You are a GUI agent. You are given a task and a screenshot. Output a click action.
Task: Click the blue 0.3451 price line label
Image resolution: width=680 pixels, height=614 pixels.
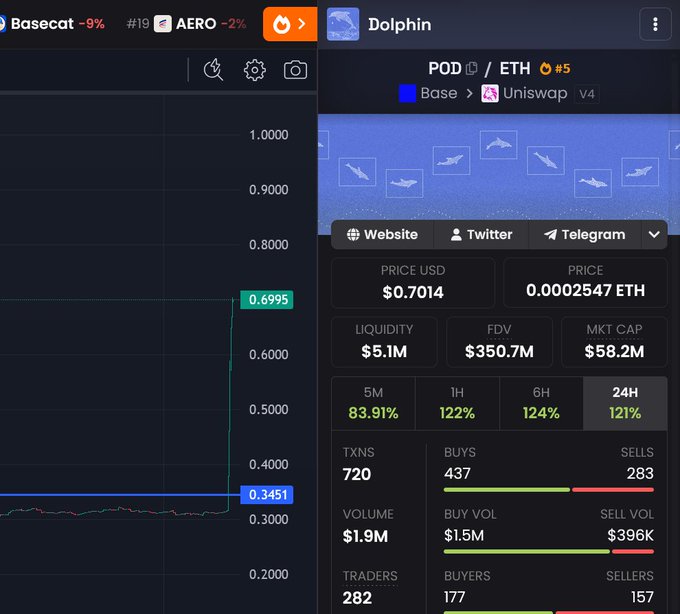pos(267,495)
